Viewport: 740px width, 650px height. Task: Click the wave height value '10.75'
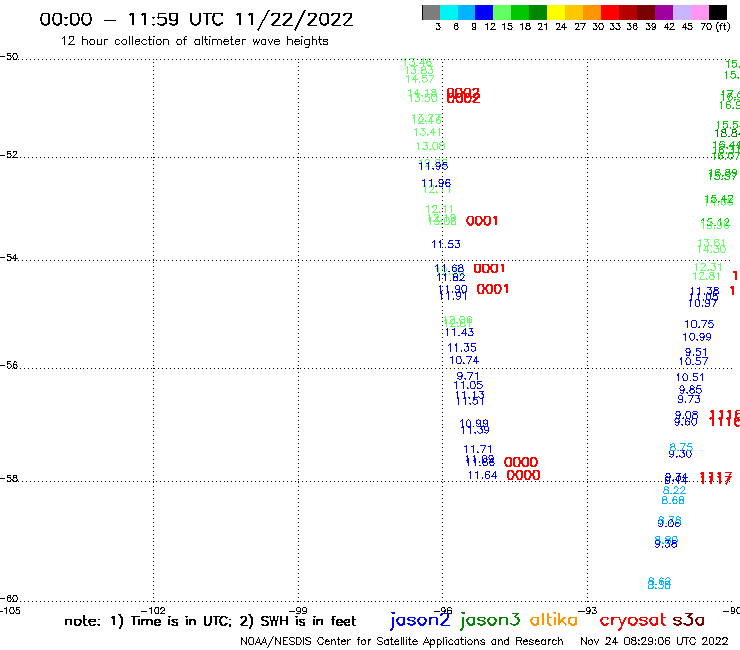tap(699, 324)
